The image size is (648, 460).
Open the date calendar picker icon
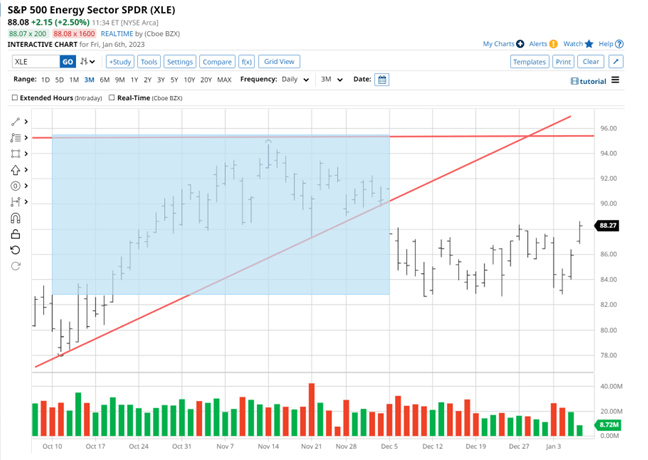tap(382, 79)
